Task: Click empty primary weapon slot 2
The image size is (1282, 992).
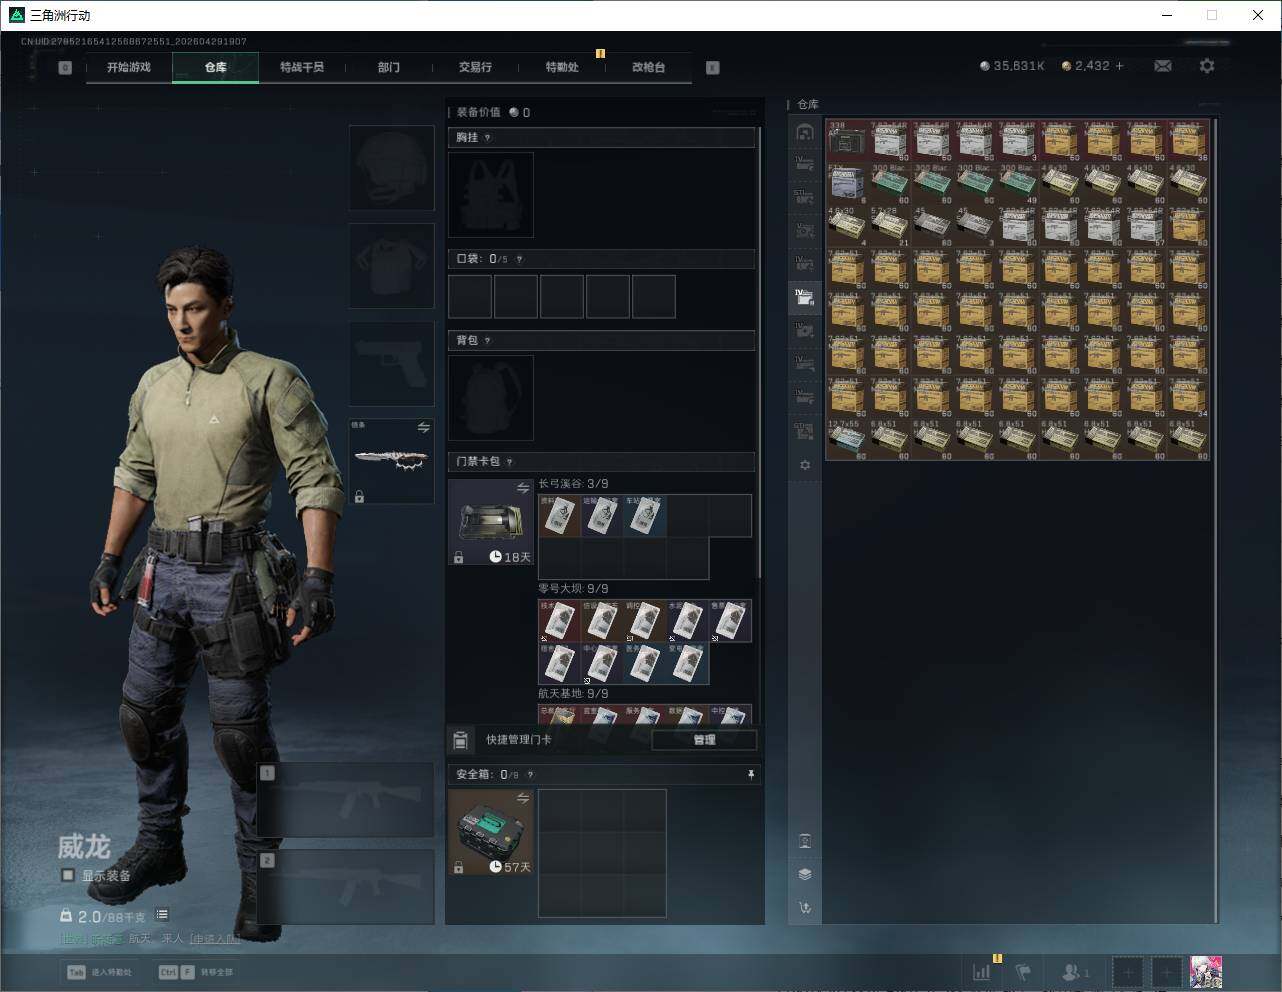Action: pos(346,886)
